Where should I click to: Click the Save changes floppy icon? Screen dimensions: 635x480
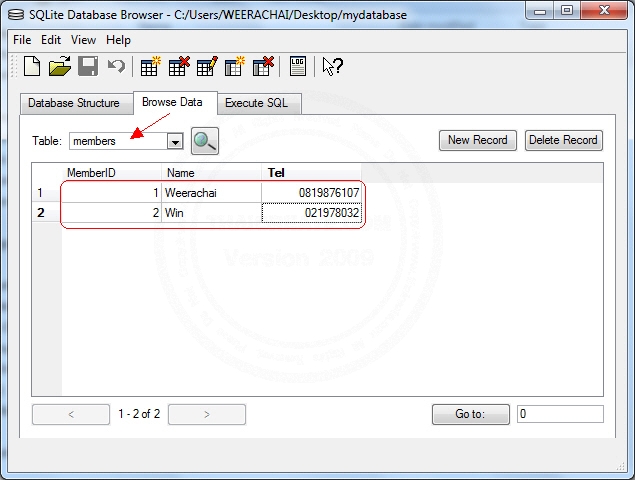tap(88, 66)
